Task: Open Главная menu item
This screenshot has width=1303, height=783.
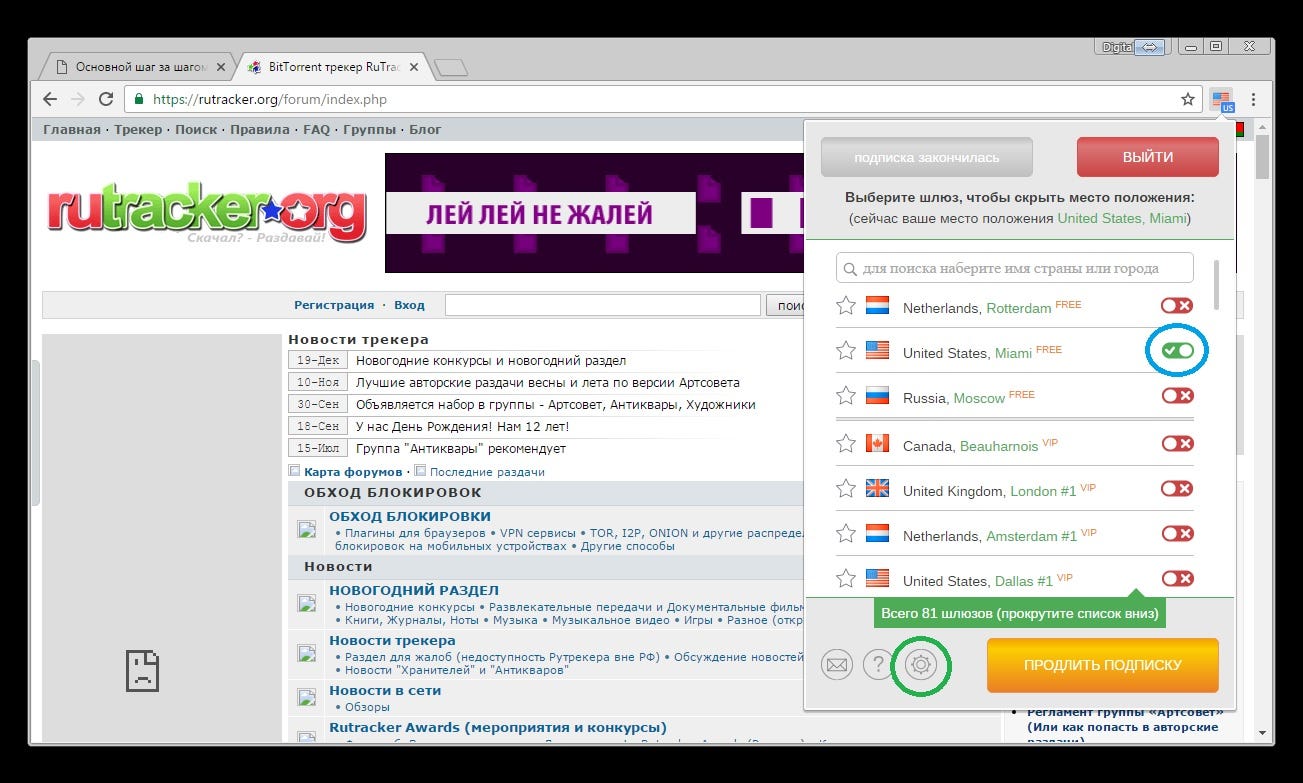Action: point(72,130)
